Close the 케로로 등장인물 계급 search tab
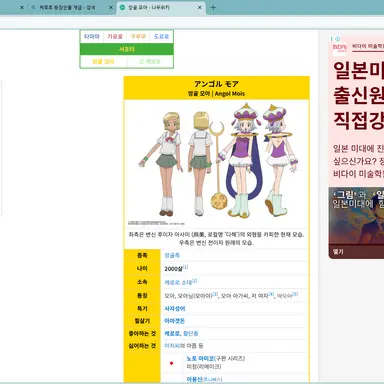 [111, 7]
